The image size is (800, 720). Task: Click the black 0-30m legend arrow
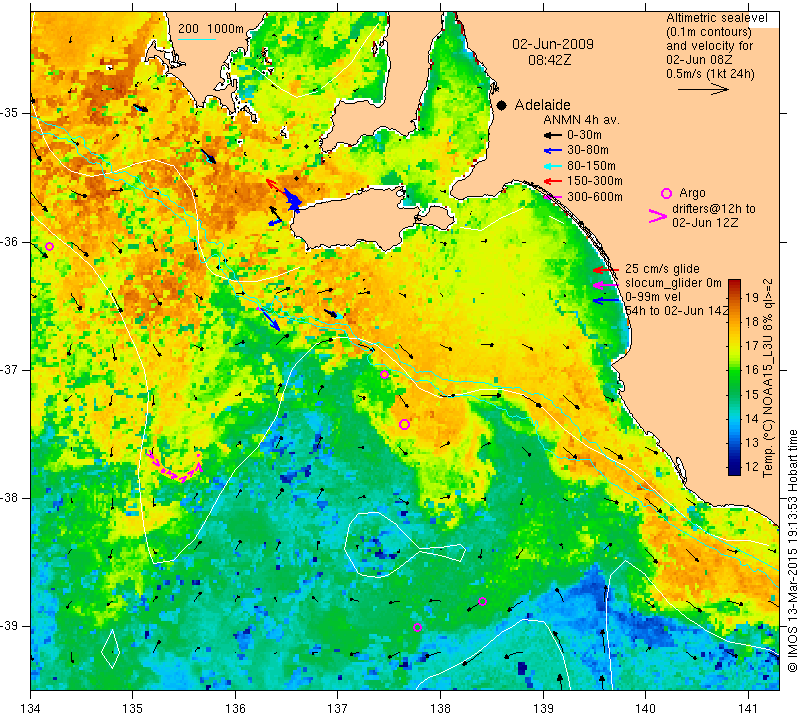553,135
